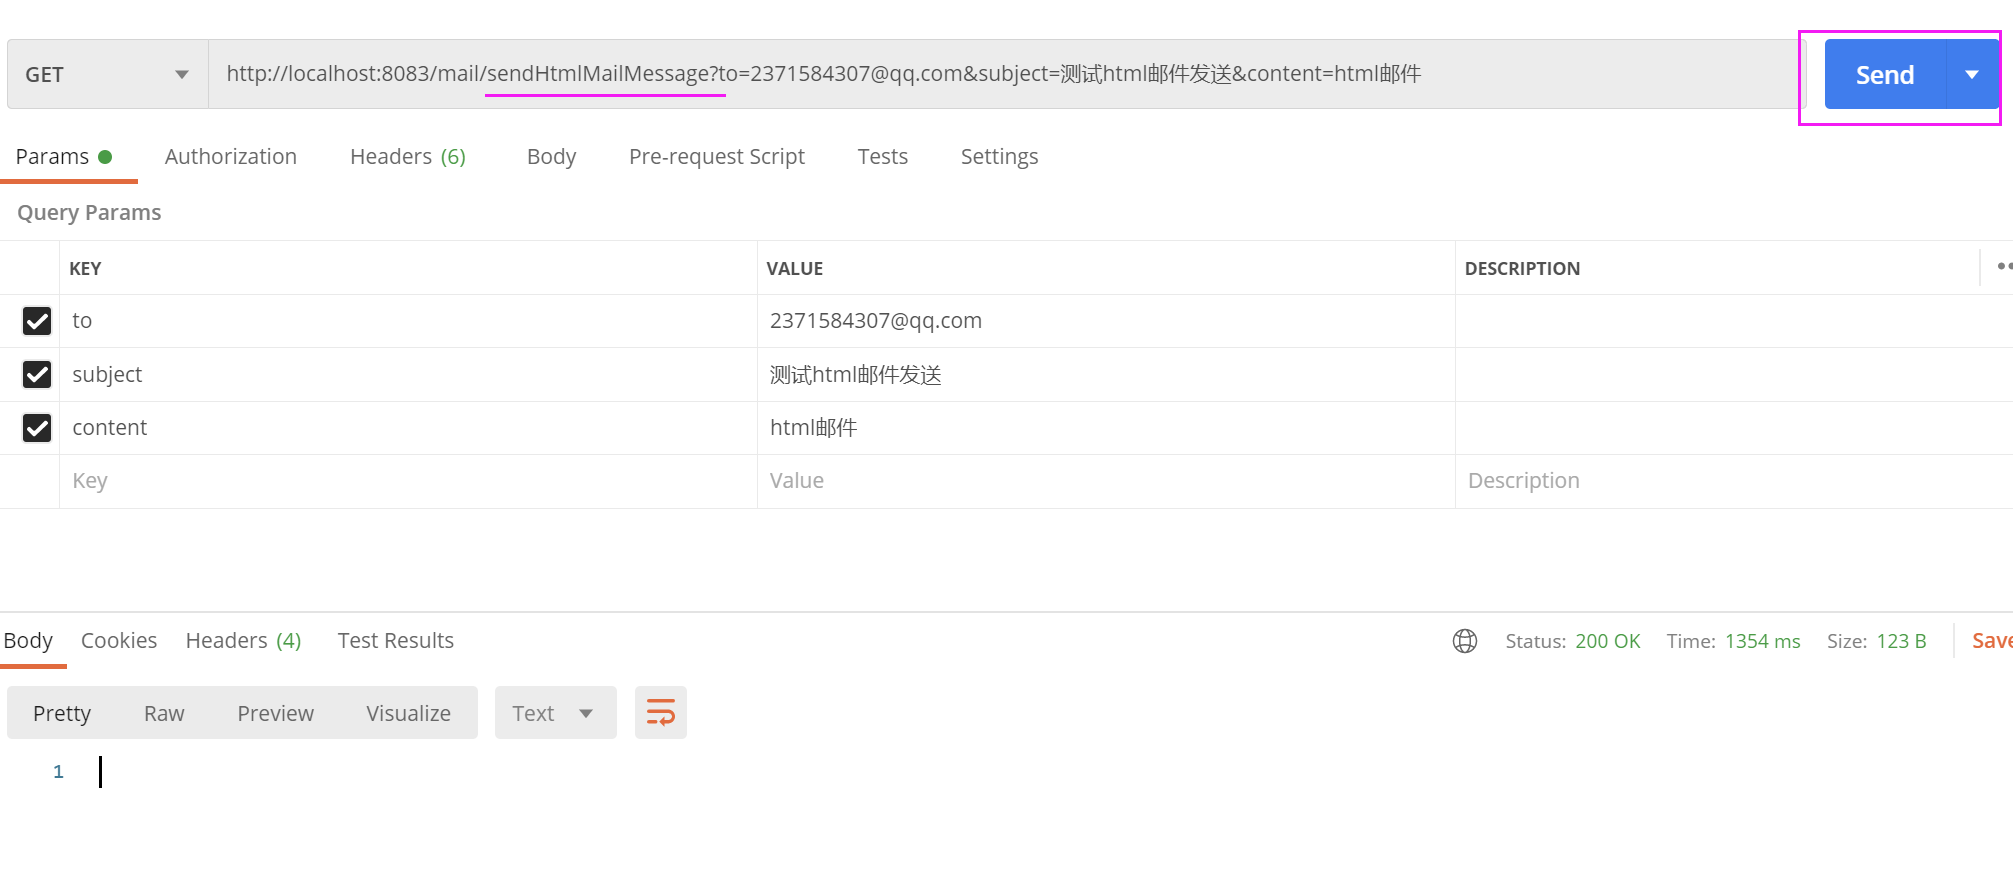
Task: Switch to the Authorization tab
Action: tap(231, 157)
